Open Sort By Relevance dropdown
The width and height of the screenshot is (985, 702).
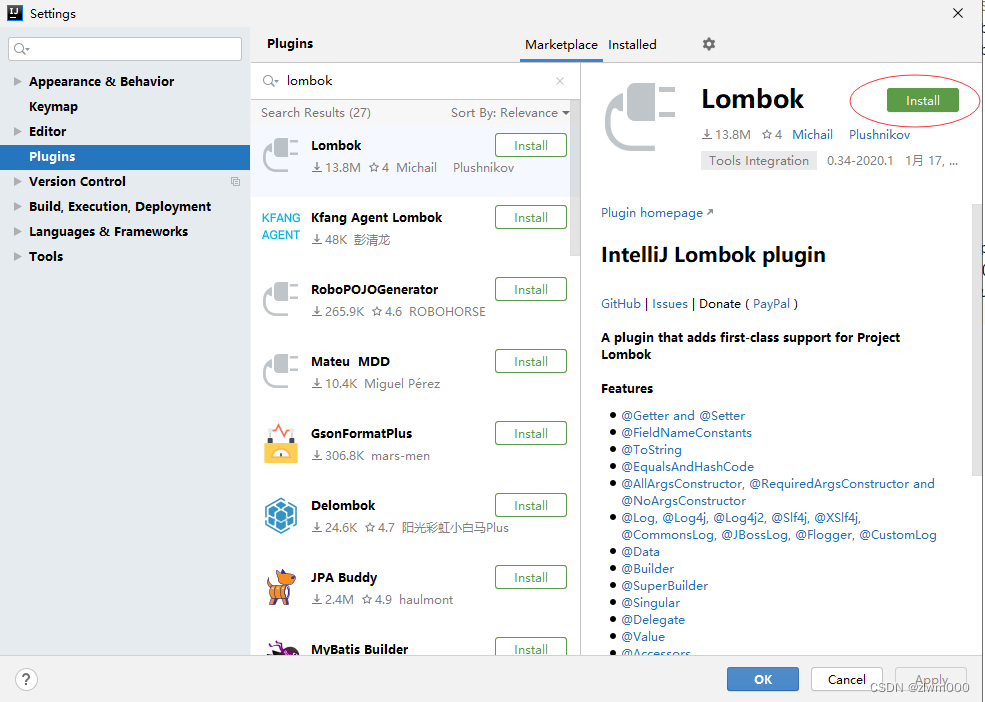tap(510, 112)
